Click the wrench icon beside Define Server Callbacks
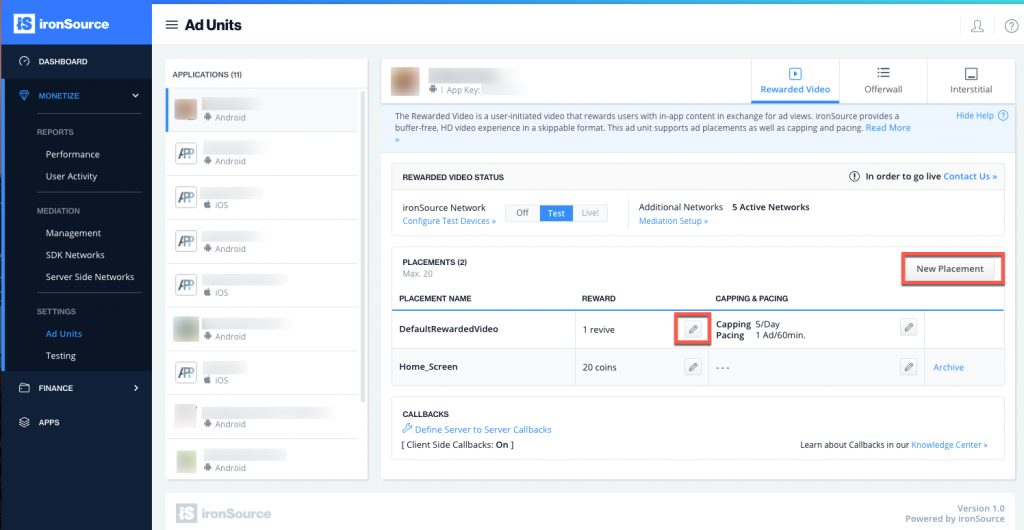Screen dimensions: 1024x530 point(407,429)
